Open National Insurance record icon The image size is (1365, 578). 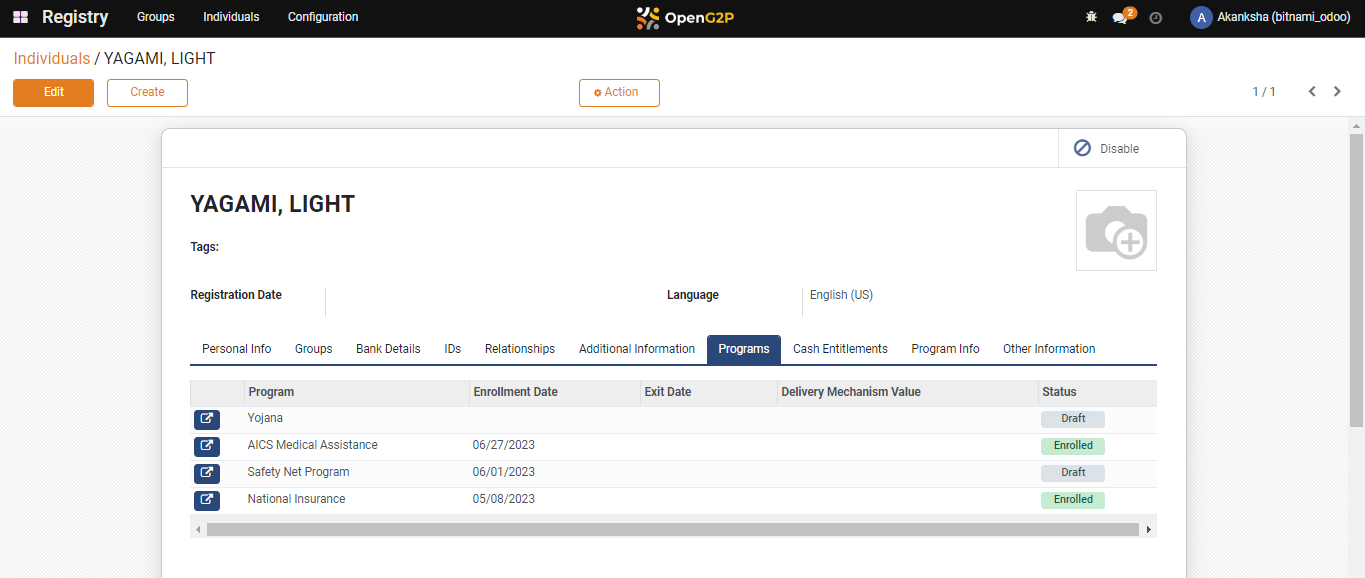pos(206,500)
